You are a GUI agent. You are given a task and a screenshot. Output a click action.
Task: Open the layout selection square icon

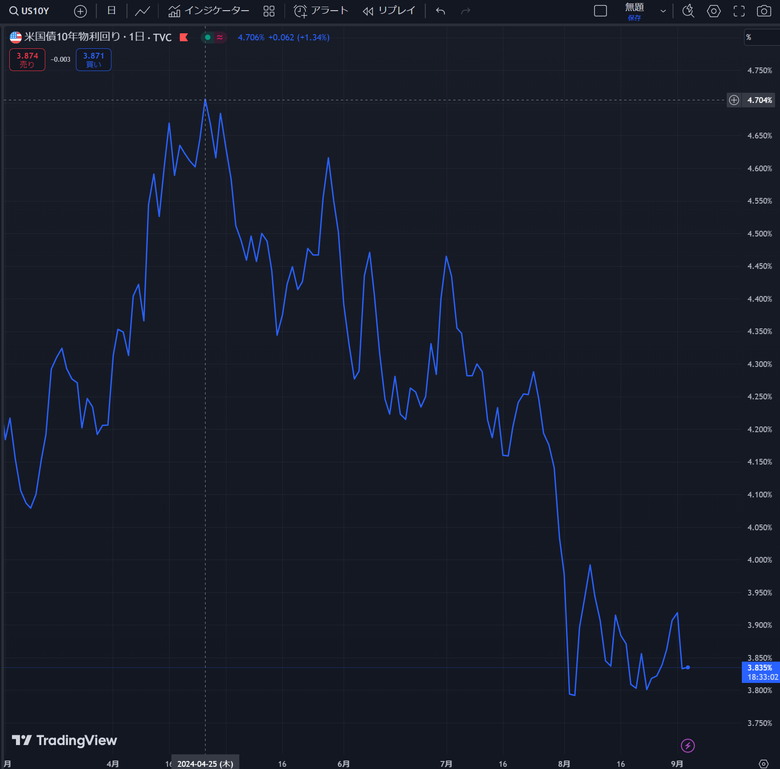600,11
